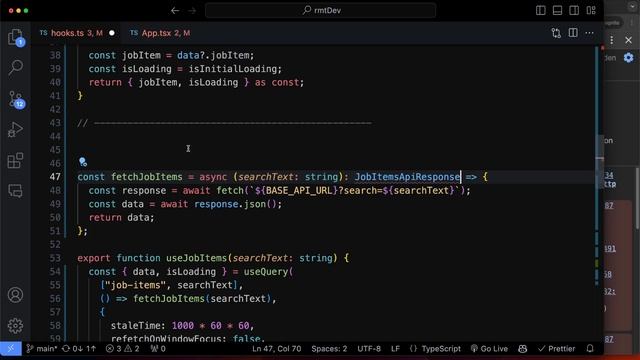Start Go Live server
The width and height of the screenshot is (640, 360).
pos(489,349)
